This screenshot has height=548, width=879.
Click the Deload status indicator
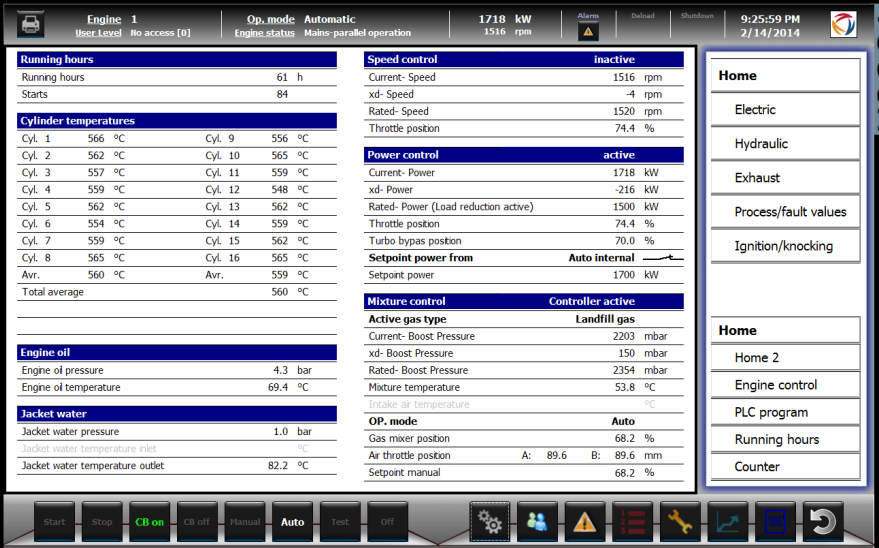tap(642, 16)
